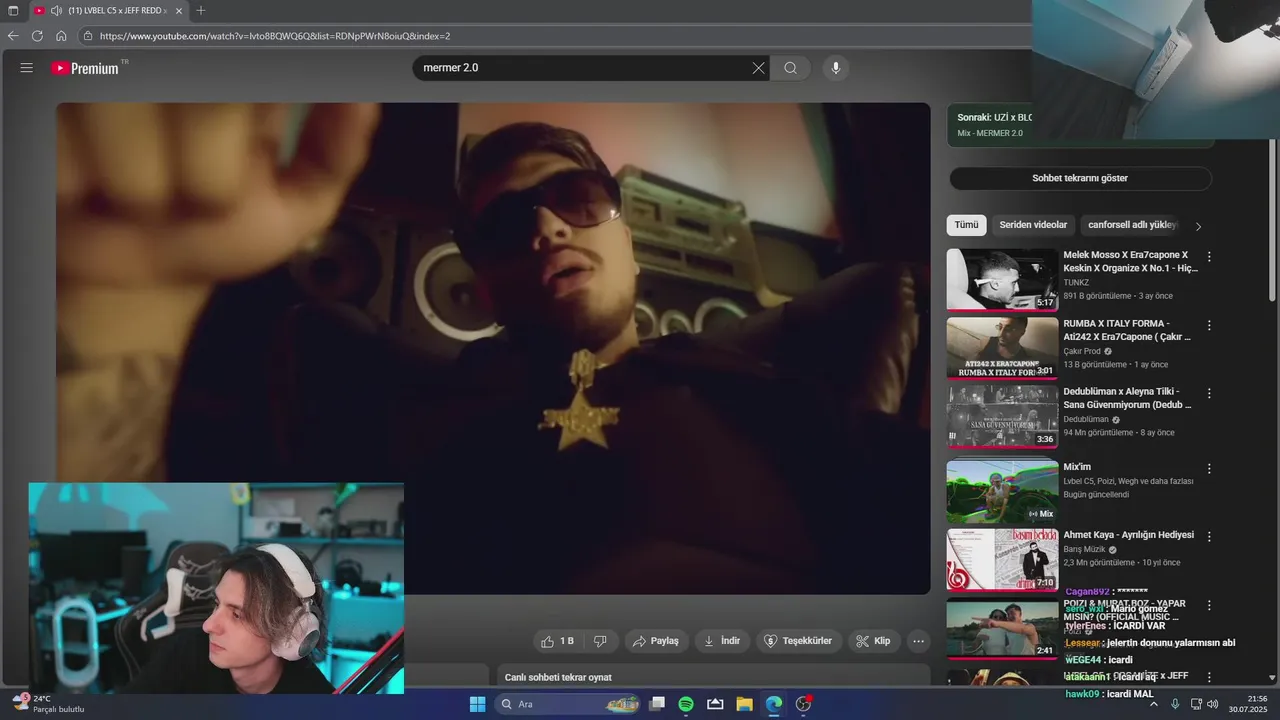1280x720 pixels.
Task: Go back with the browser back arrow
Action: (x=13, y=36)
